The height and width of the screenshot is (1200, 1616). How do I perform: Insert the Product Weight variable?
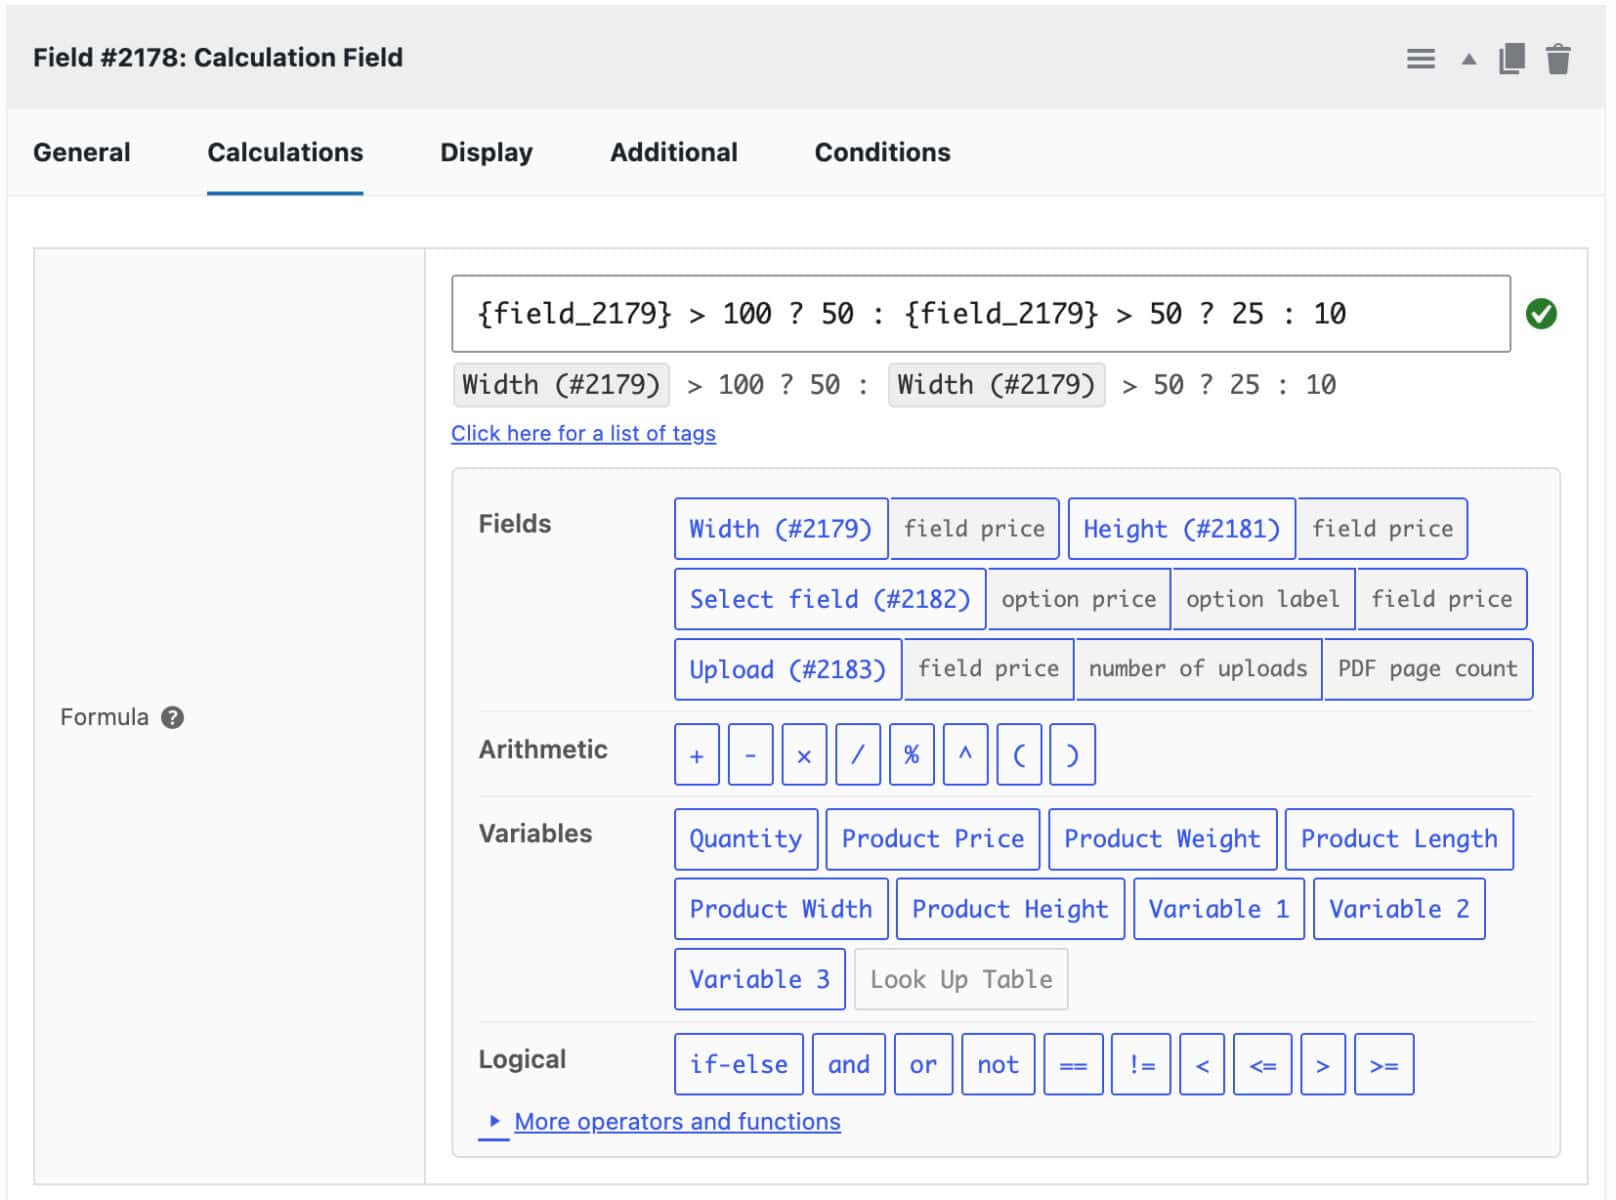(x=1162, y=839)
